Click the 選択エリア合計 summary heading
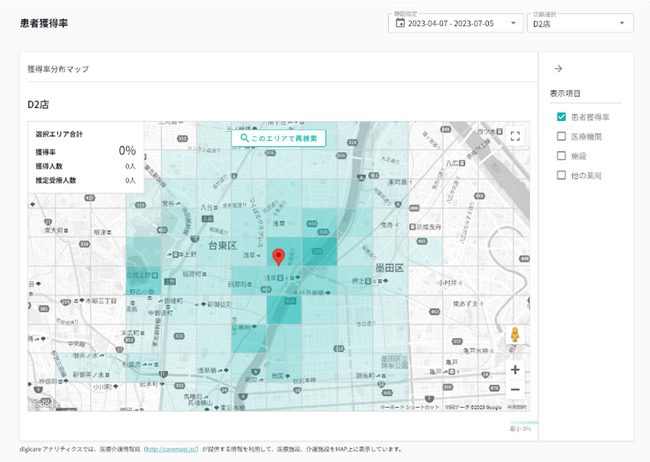Image resolution: width=650 pixels, height=462 pixels. click(59, 134)
